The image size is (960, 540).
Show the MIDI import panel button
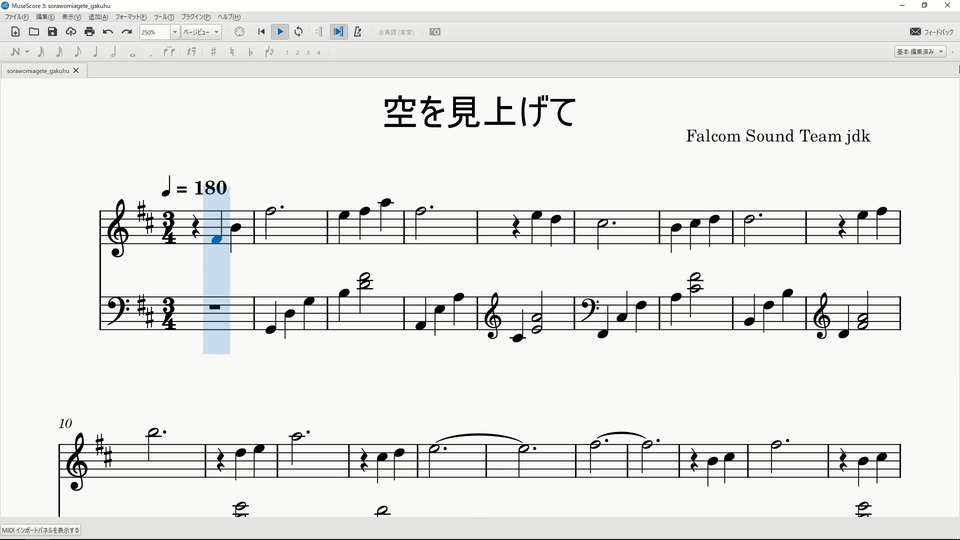click(x=40, y=530)
